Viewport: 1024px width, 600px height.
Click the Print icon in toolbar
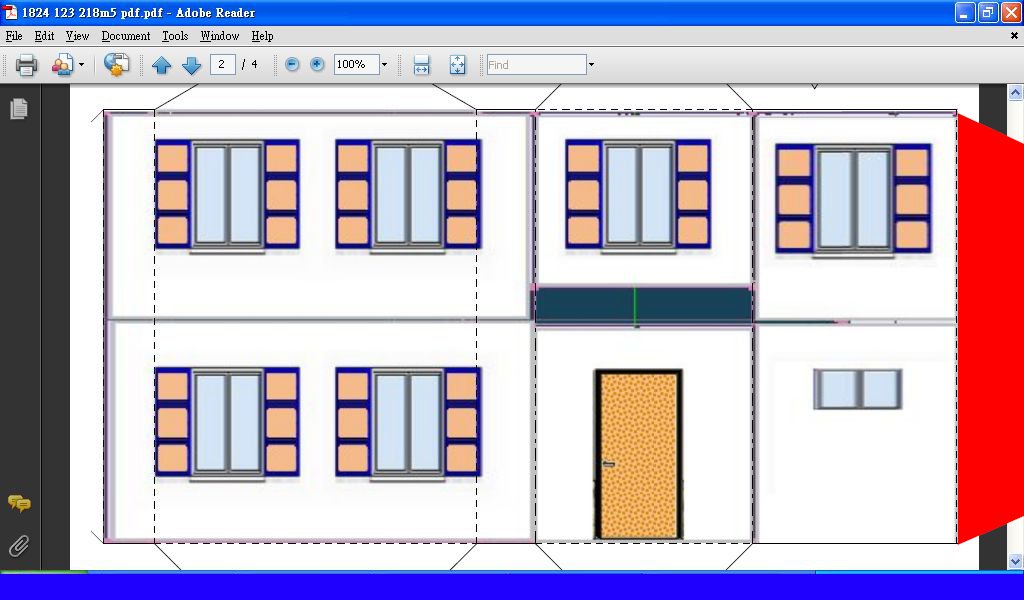26,65
